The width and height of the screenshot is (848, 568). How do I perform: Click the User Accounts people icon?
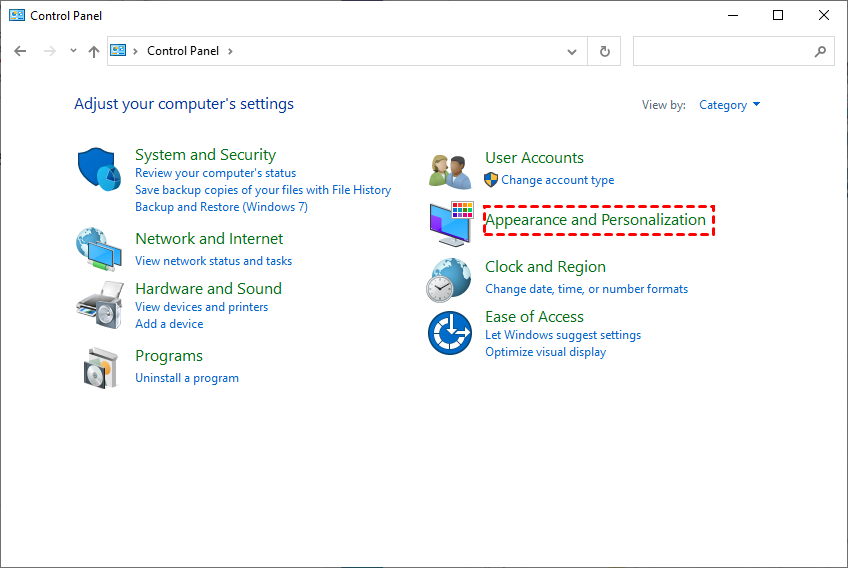pos(449,171)
